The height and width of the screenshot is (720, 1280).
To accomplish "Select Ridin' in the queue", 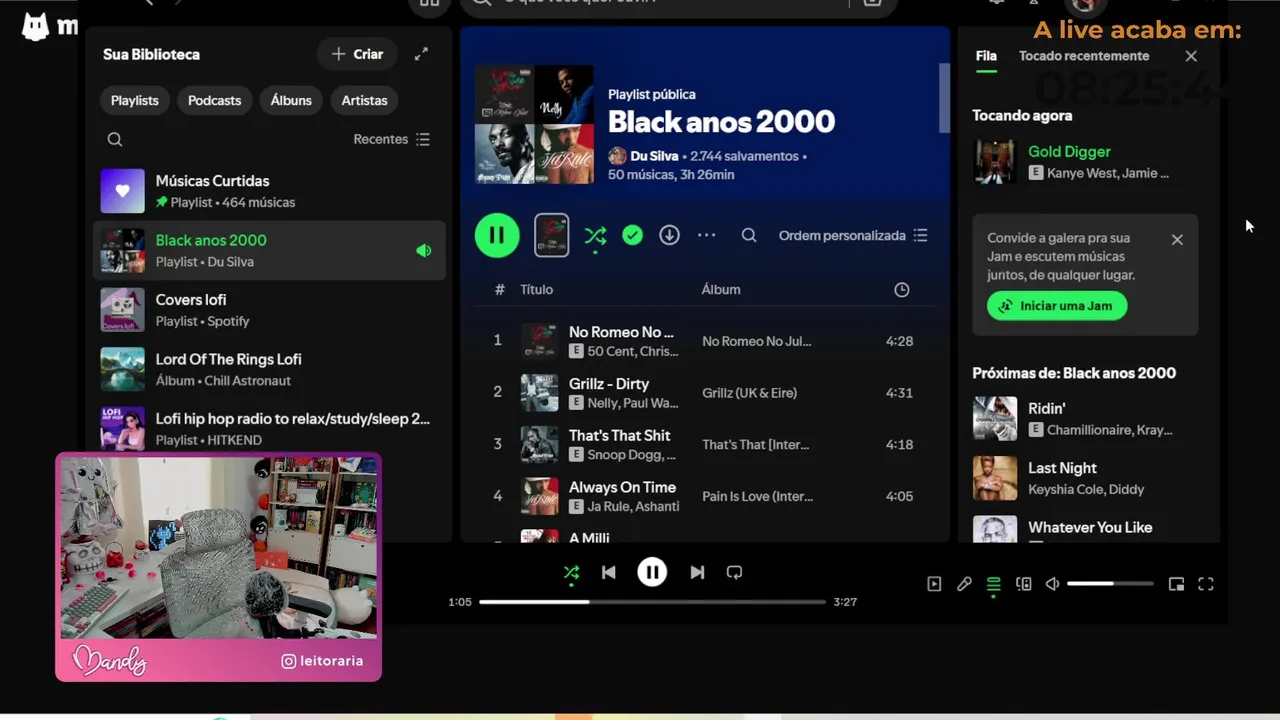I will pyautogui.click(x=1085, y=418).
